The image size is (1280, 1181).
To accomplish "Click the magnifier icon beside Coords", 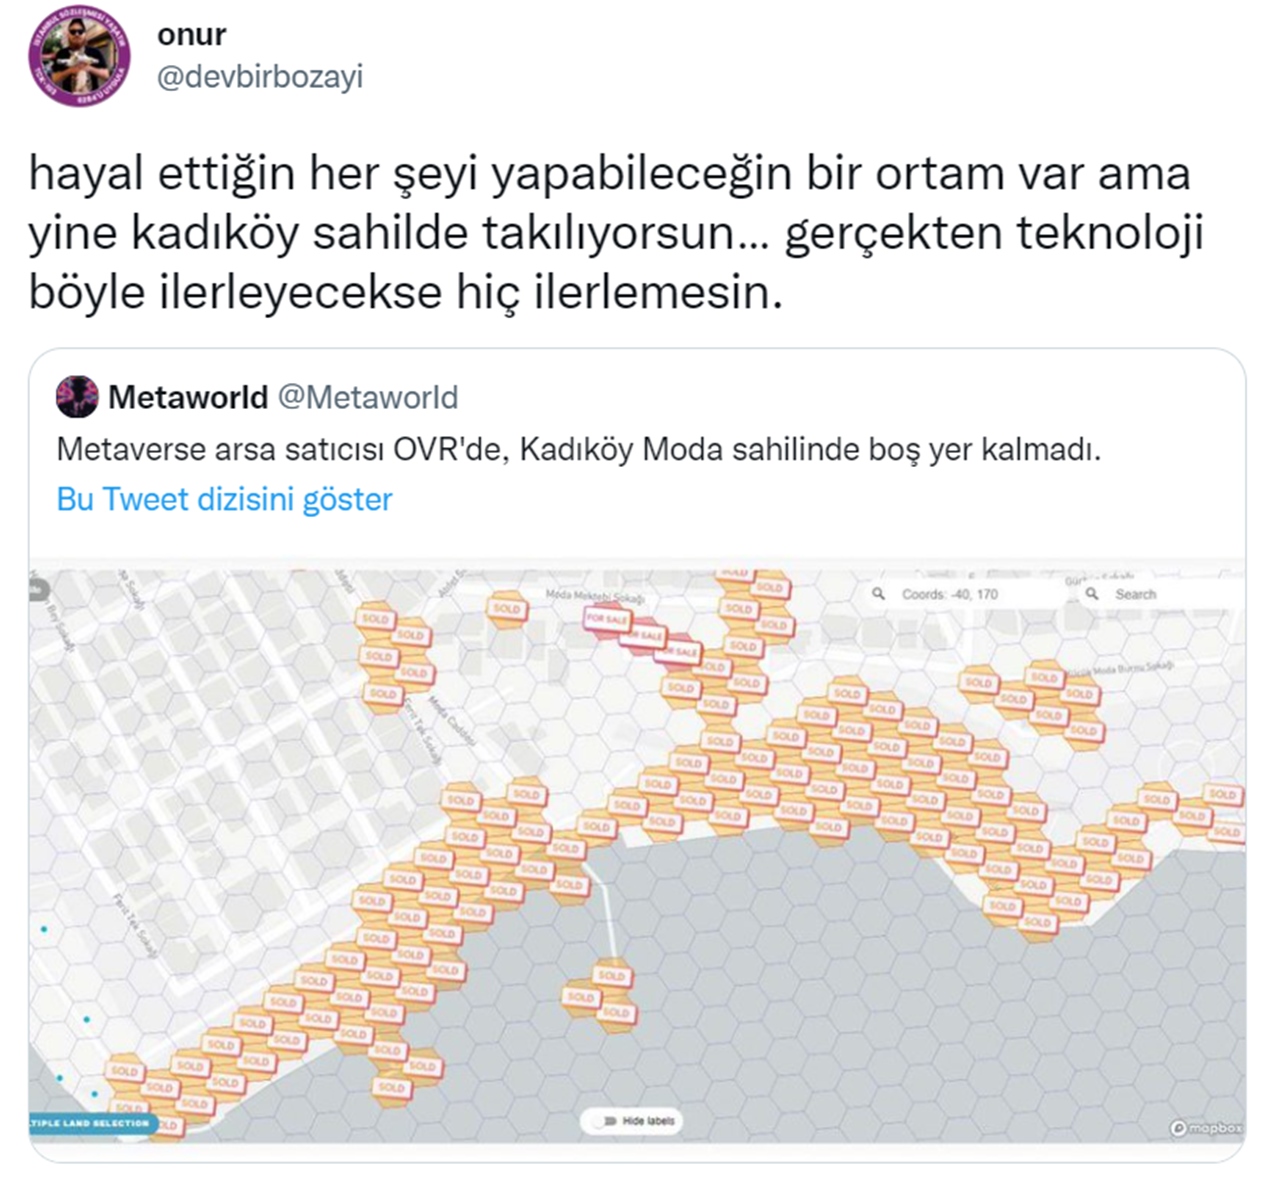I will pyautogui.click(x=879, y=594).
